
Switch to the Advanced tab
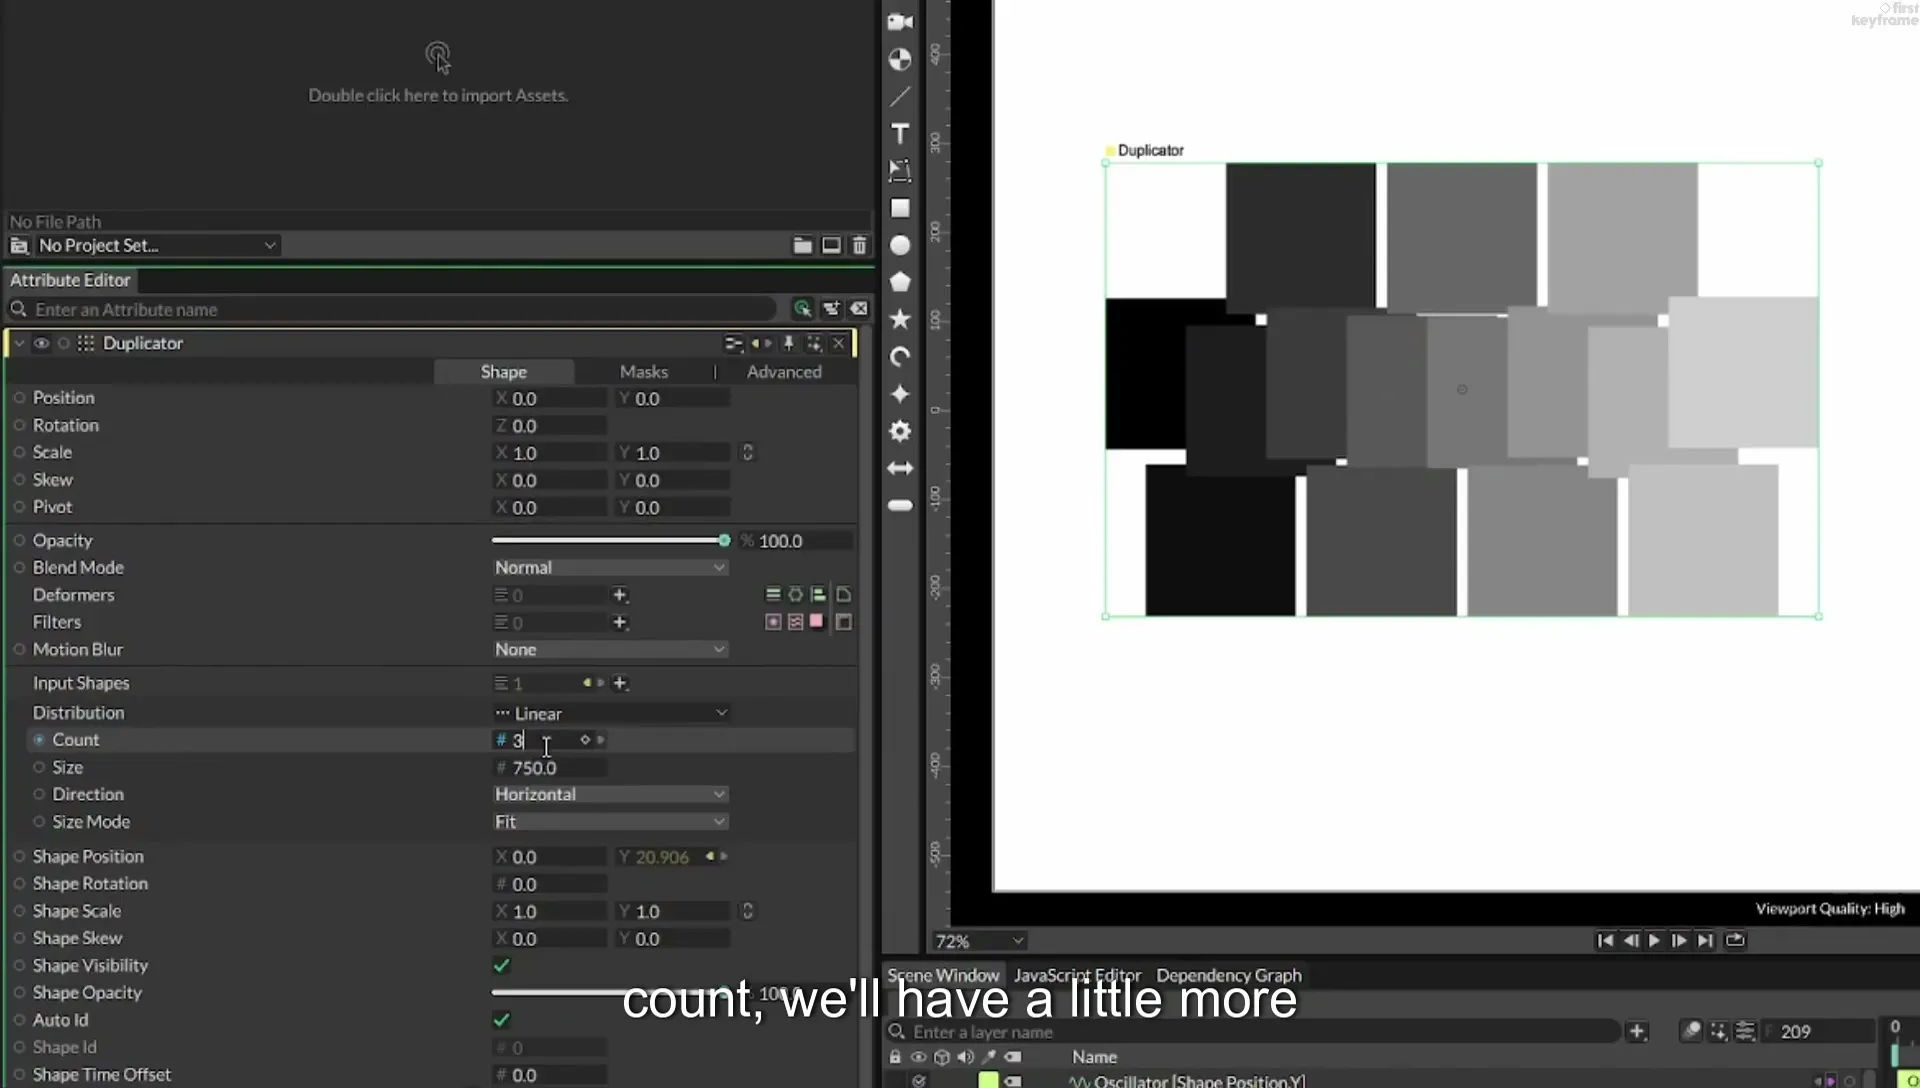[784, 371]
